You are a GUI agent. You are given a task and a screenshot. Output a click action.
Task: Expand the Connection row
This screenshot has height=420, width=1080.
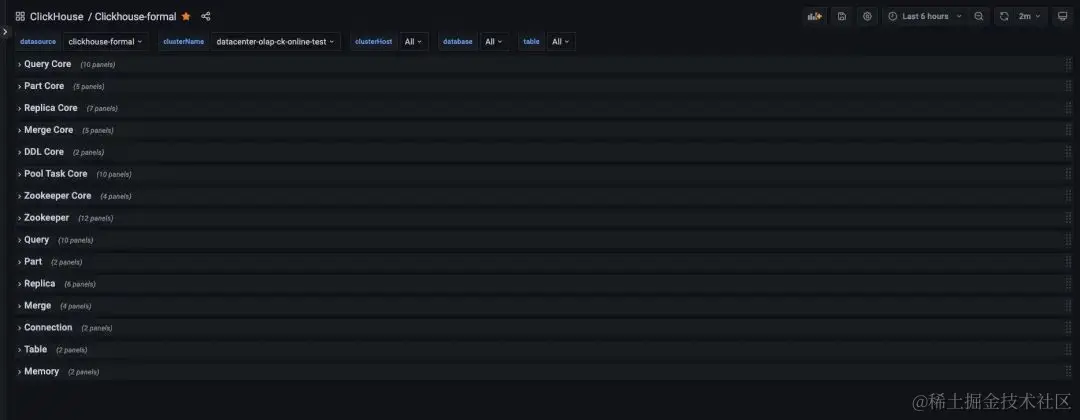pyautogui.click(x=48, y=327)
